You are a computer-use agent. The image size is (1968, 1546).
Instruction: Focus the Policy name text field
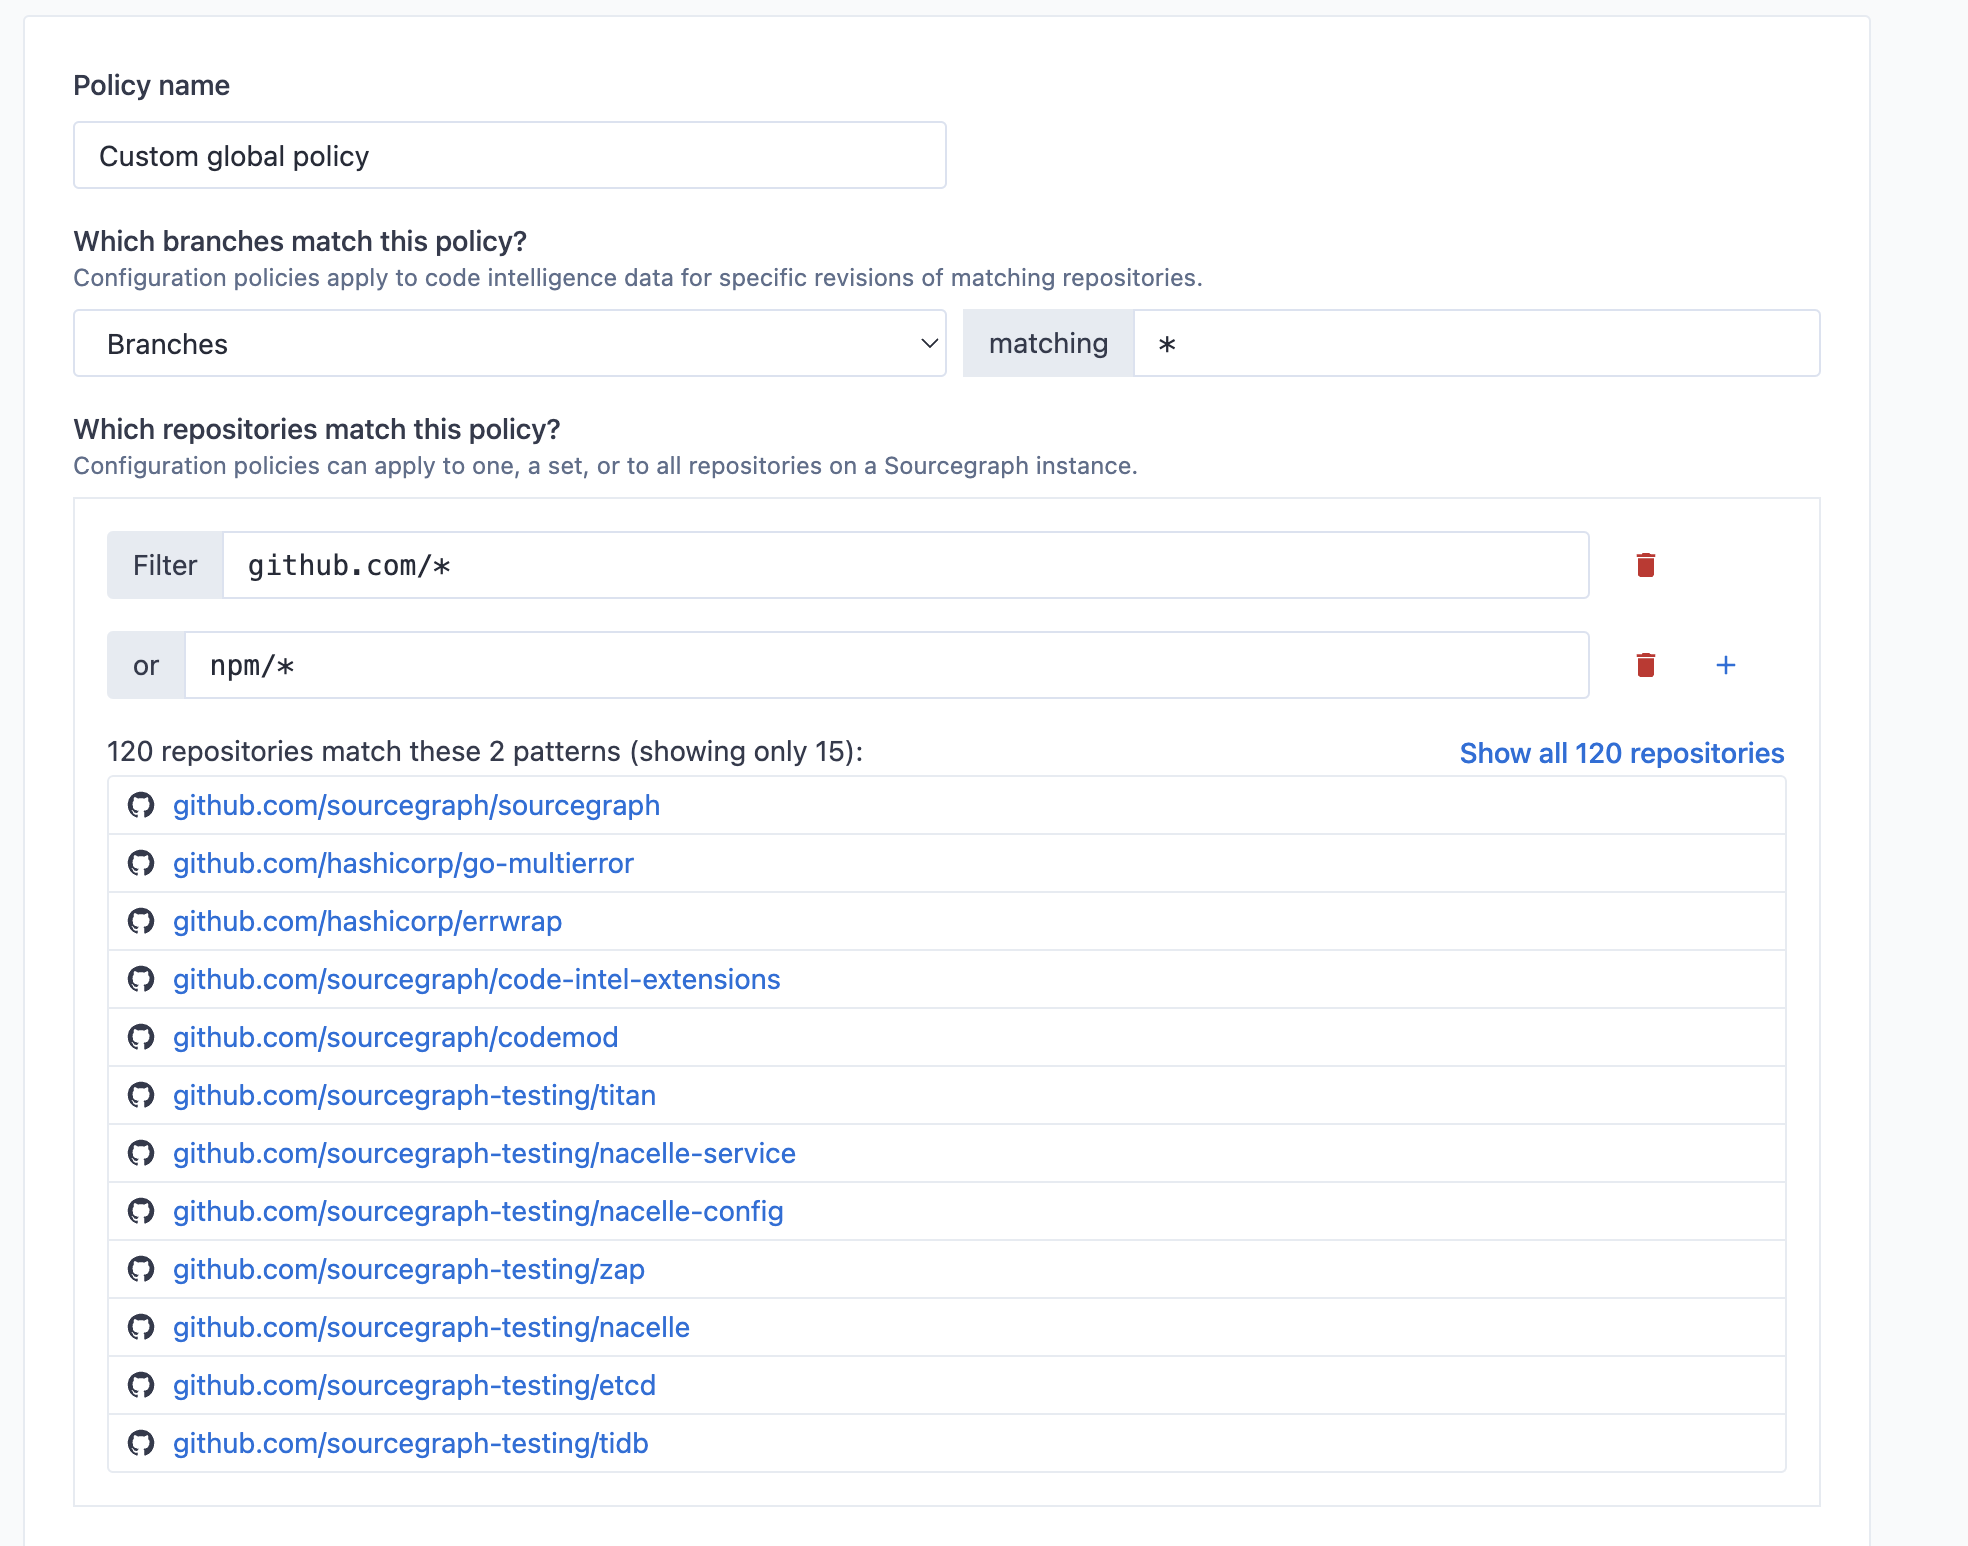[509, 156]
